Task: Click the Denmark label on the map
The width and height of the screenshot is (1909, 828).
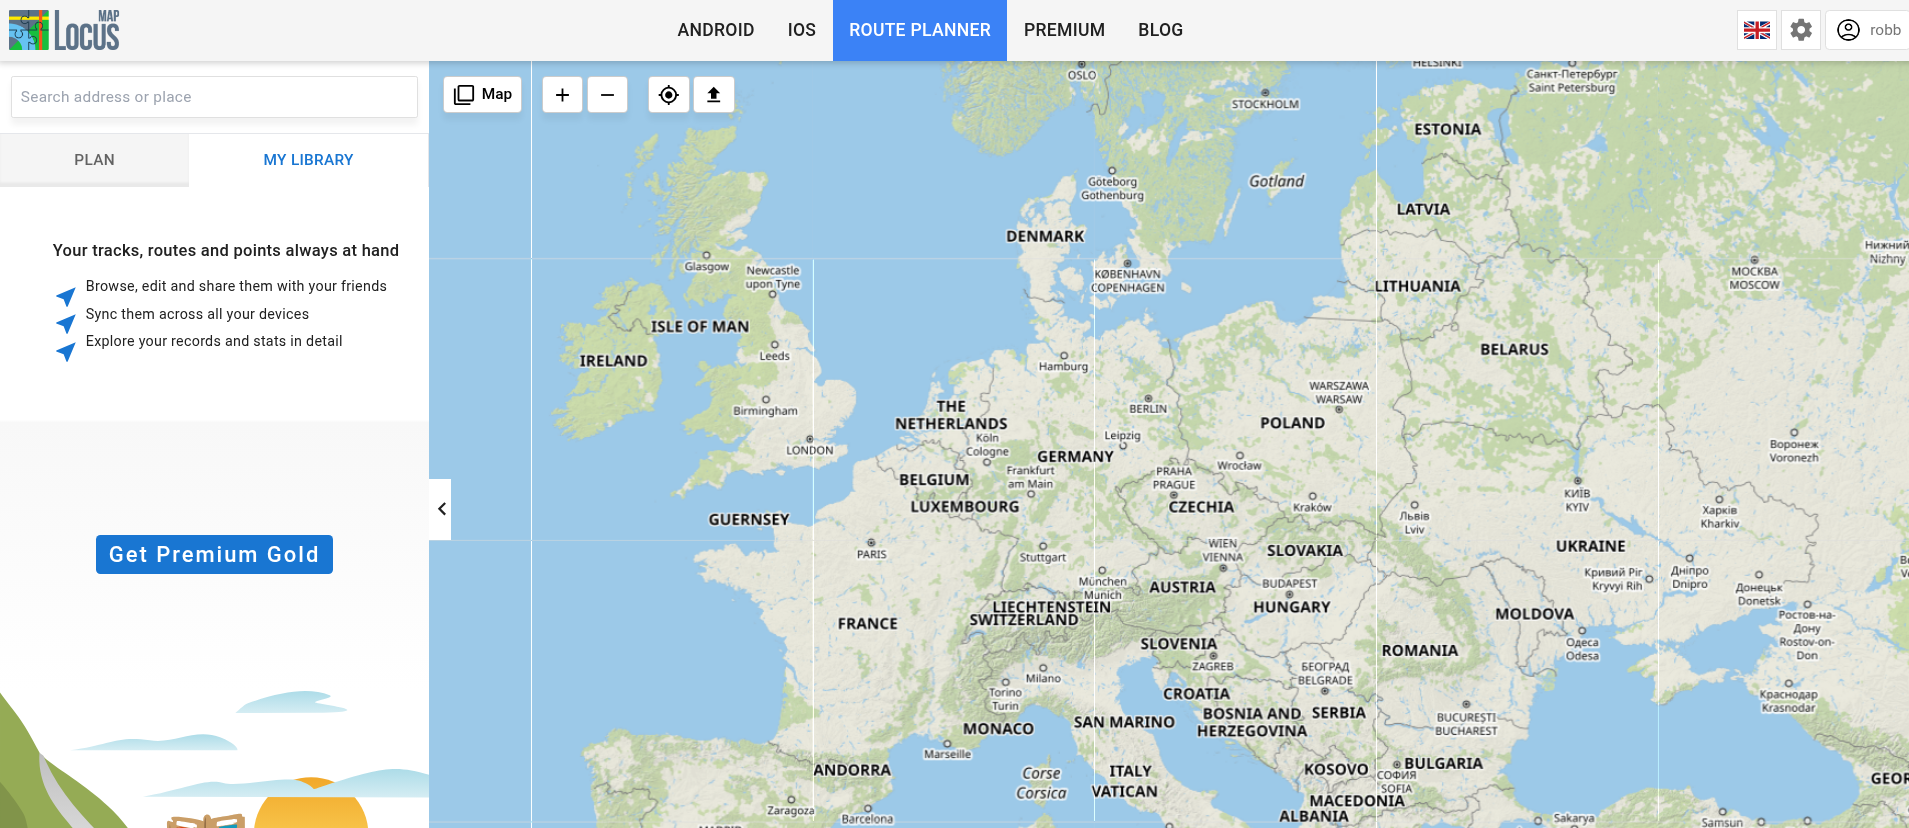Action: (x=1045, y=236)
